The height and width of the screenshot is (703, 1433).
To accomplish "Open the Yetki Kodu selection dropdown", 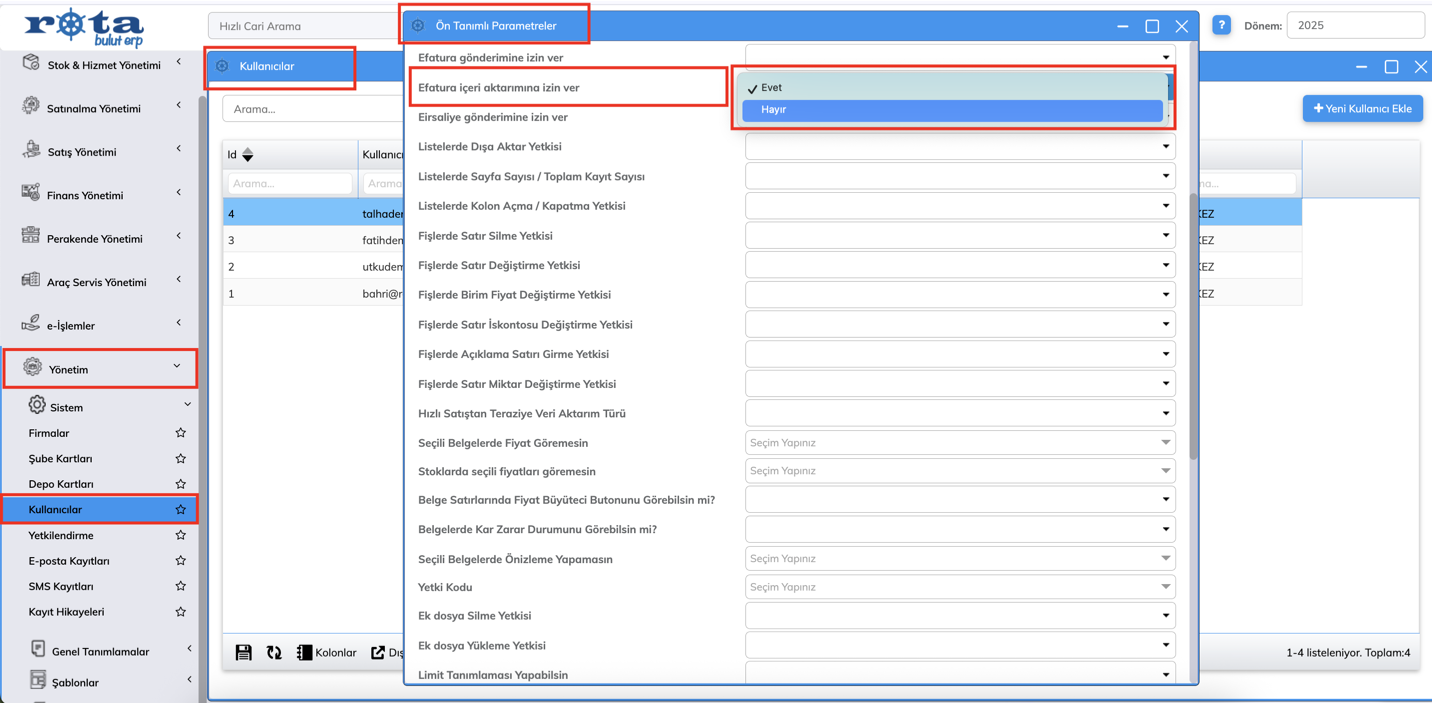I will point(959,587).
